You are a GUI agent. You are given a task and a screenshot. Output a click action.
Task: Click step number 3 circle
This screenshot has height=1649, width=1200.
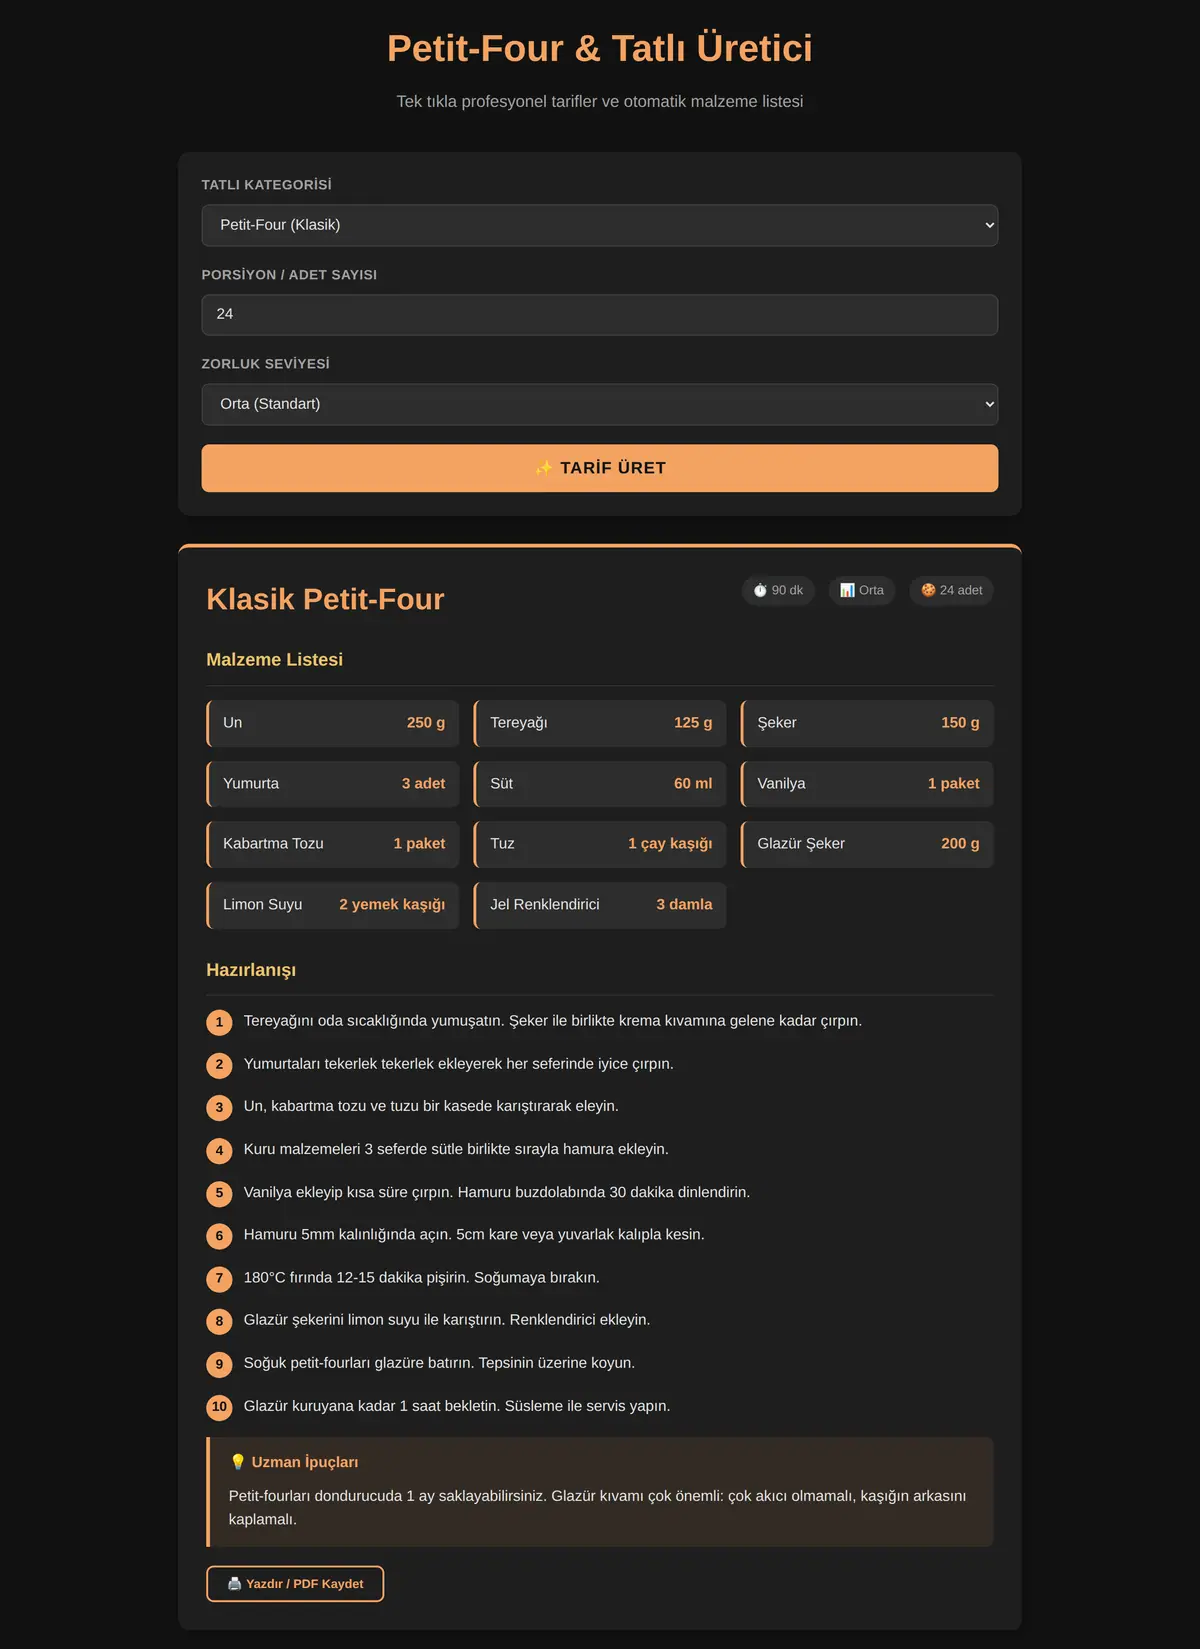(219, 1108)
